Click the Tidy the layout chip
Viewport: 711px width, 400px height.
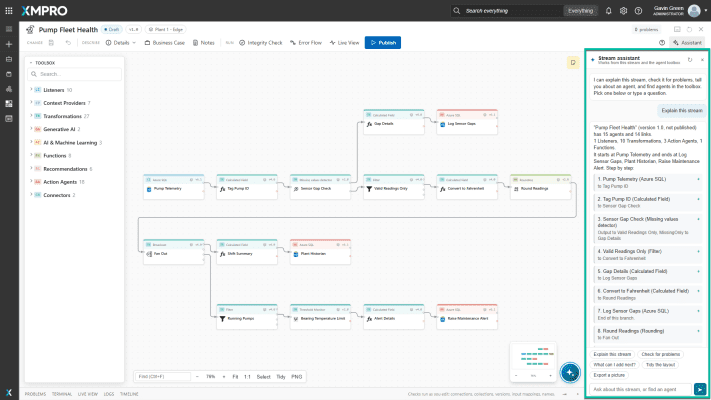point(661,365)
